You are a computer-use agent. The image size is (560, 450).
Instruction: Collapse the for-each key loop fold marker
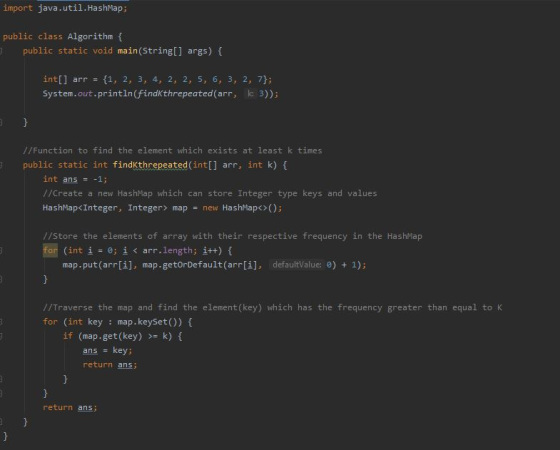[1, 322]
